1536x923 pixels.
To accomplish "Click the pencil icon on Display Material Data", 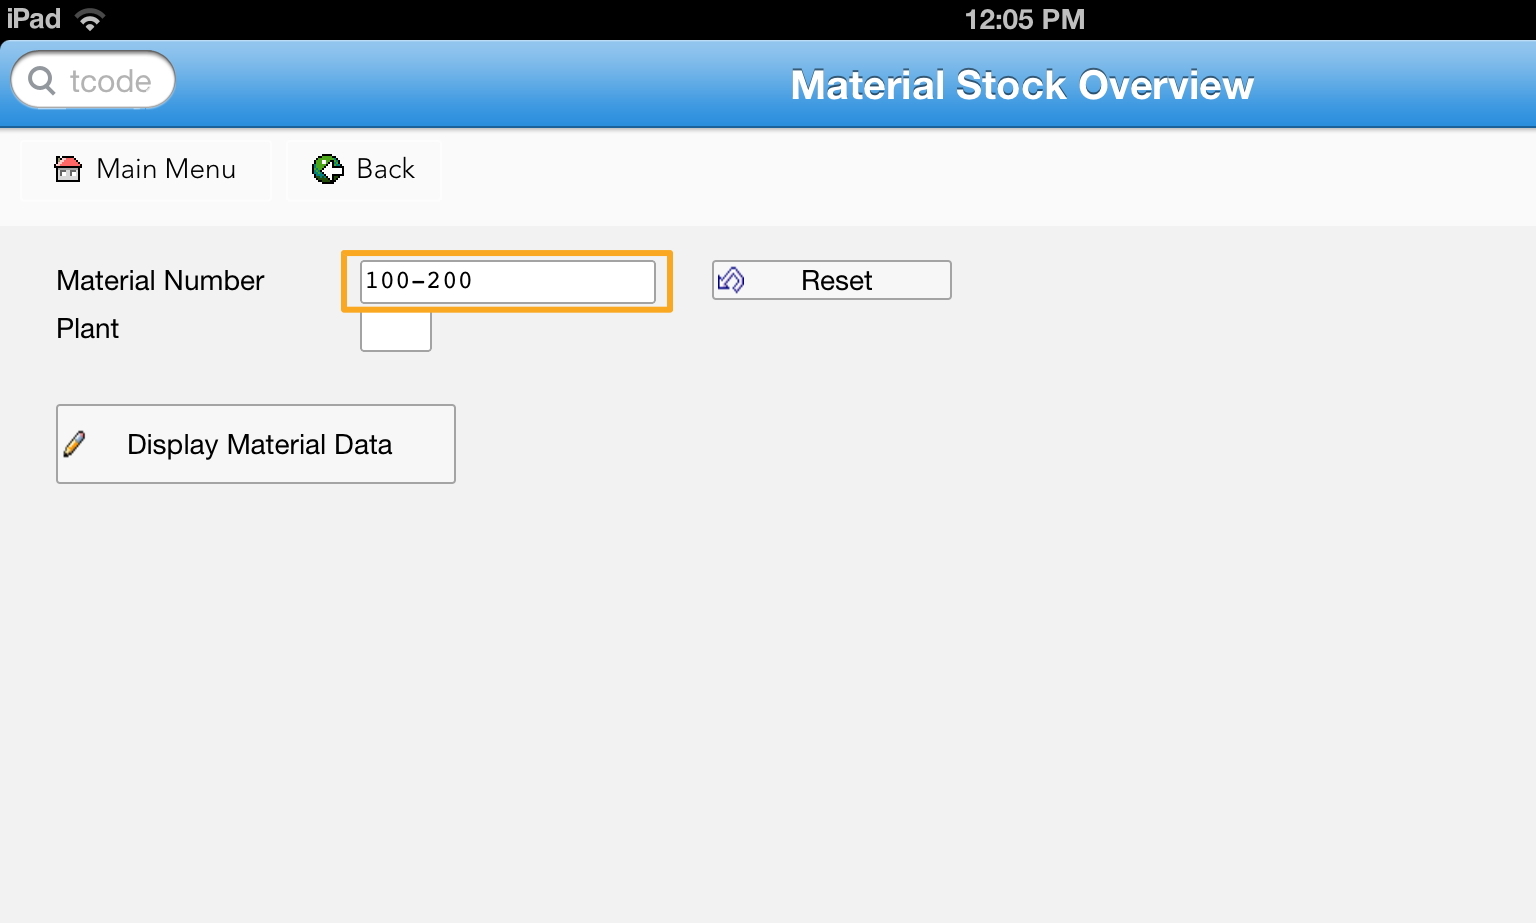I will click(75, 444).
